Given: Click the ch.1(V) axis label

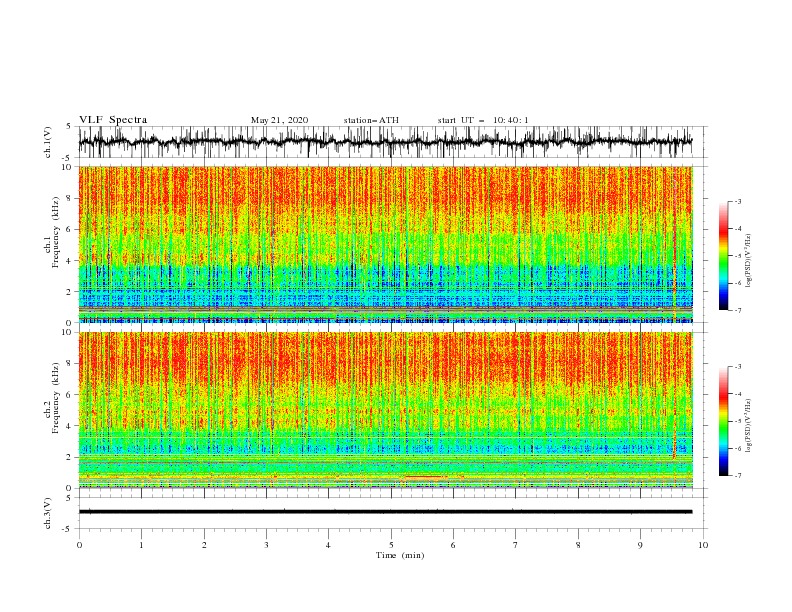Looking at the screenshot, I should [x=48, y=142].
